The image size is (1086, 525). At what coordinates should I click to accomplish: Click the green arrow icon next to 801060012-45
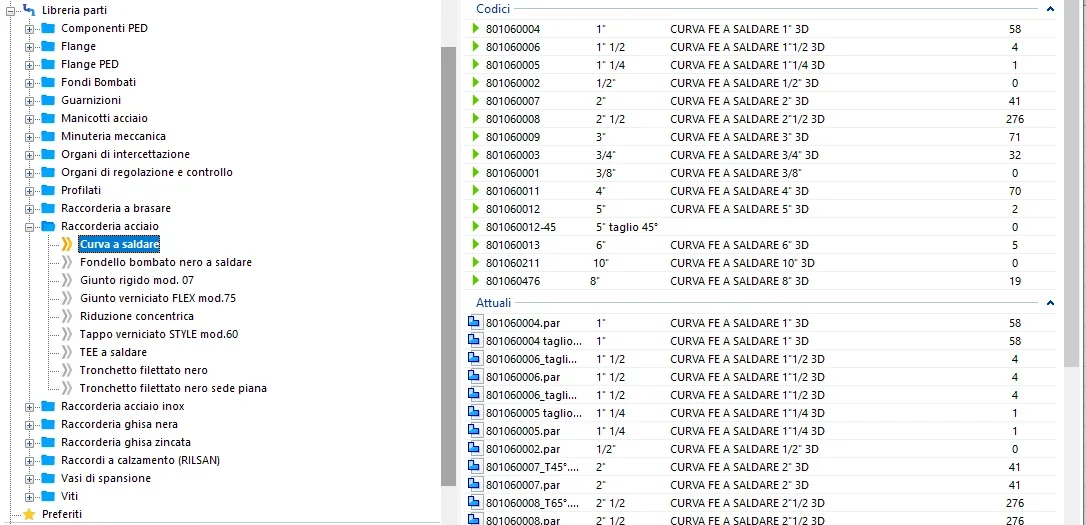476,227
